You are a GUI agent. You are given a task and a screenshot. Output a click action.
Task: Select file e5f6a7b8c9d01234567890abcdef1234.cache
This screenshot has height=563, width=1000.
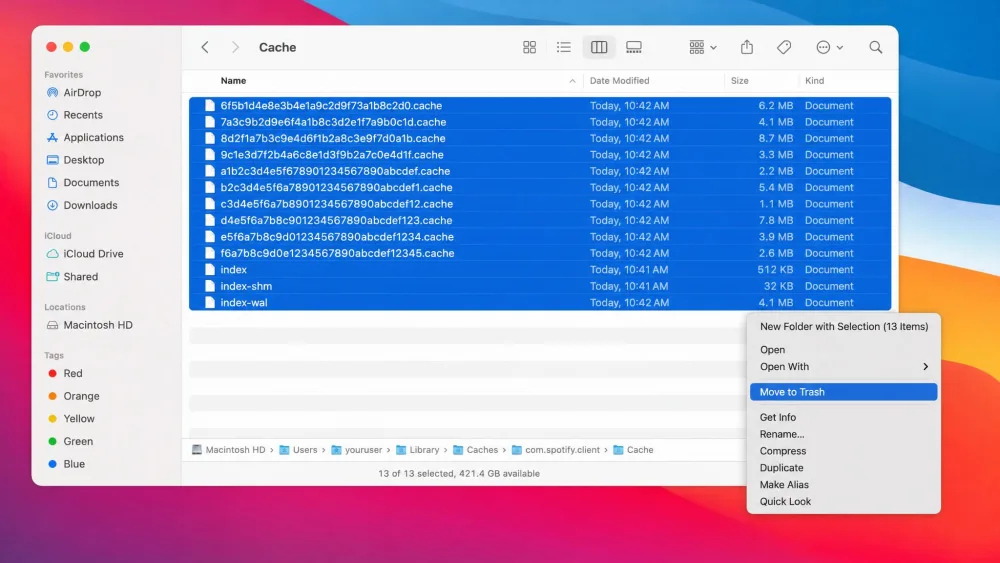(540, 237)
